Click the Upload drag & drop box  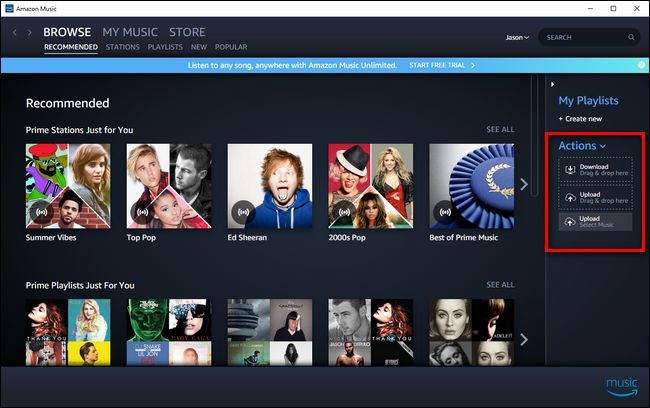coord(595,198)
